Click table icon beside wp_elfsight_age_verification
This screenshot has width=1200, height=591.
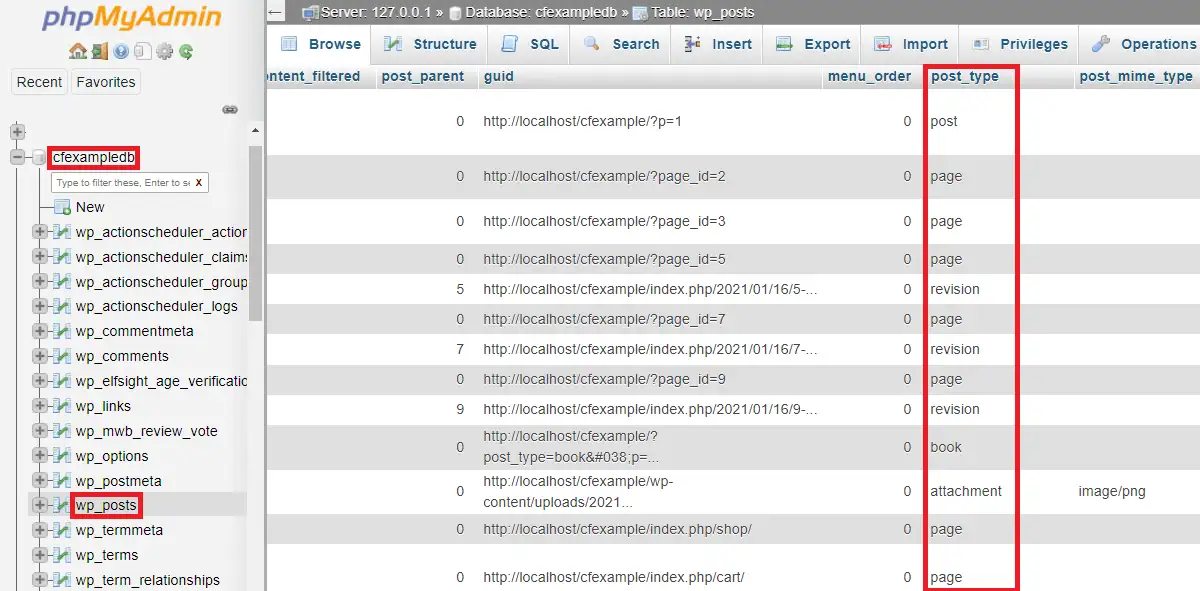[x=62, y=381]
